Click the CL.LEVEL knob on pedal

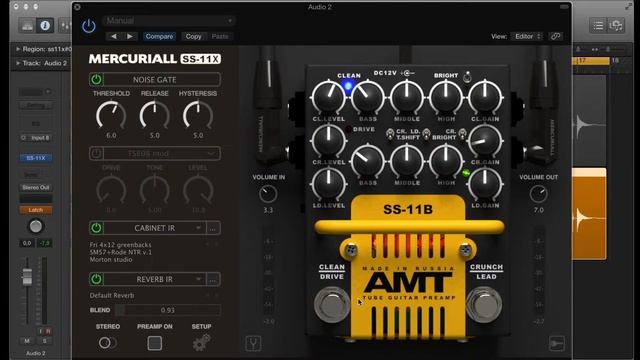(328, 98)
